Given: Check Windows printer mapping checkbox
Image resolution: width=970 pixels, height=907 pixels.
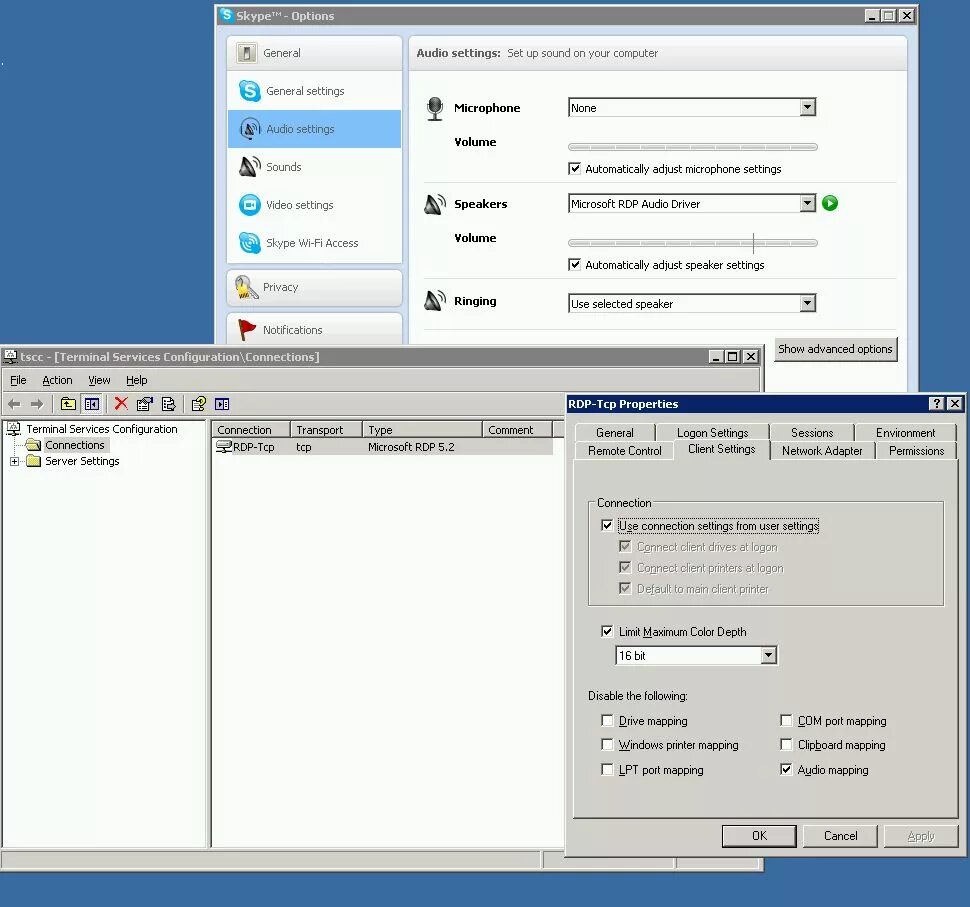Looking at the screenshot, I should (607, 745).
